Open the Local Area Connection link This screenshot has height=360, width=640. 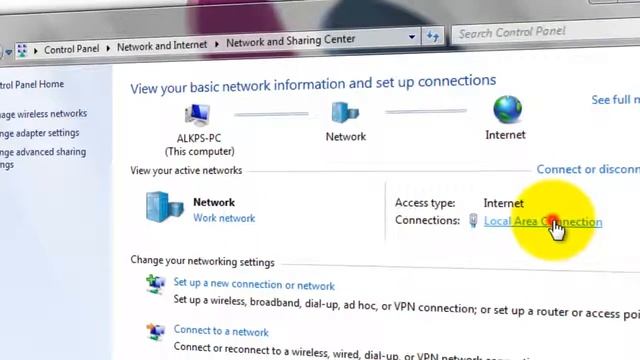click(543, 222)
